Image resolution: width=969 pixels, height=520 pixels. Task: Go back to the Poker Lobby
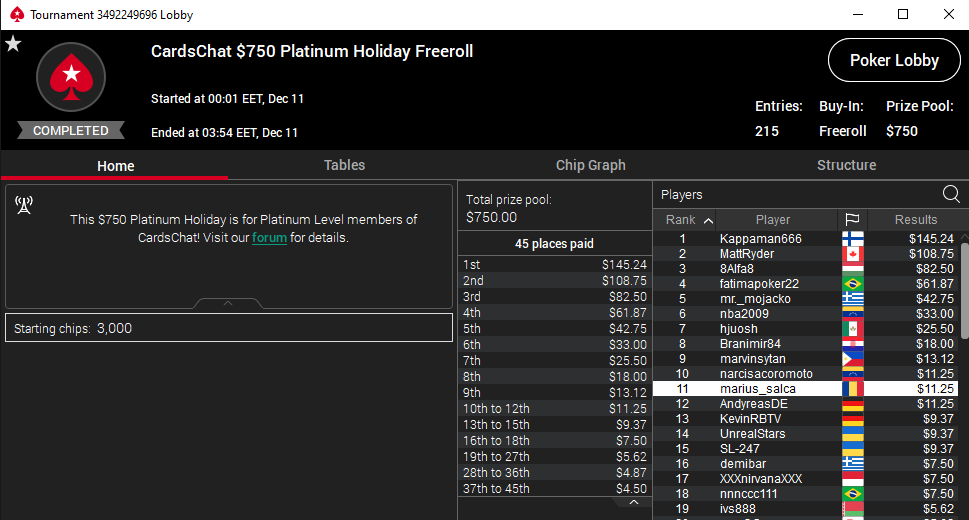point(894,60)
